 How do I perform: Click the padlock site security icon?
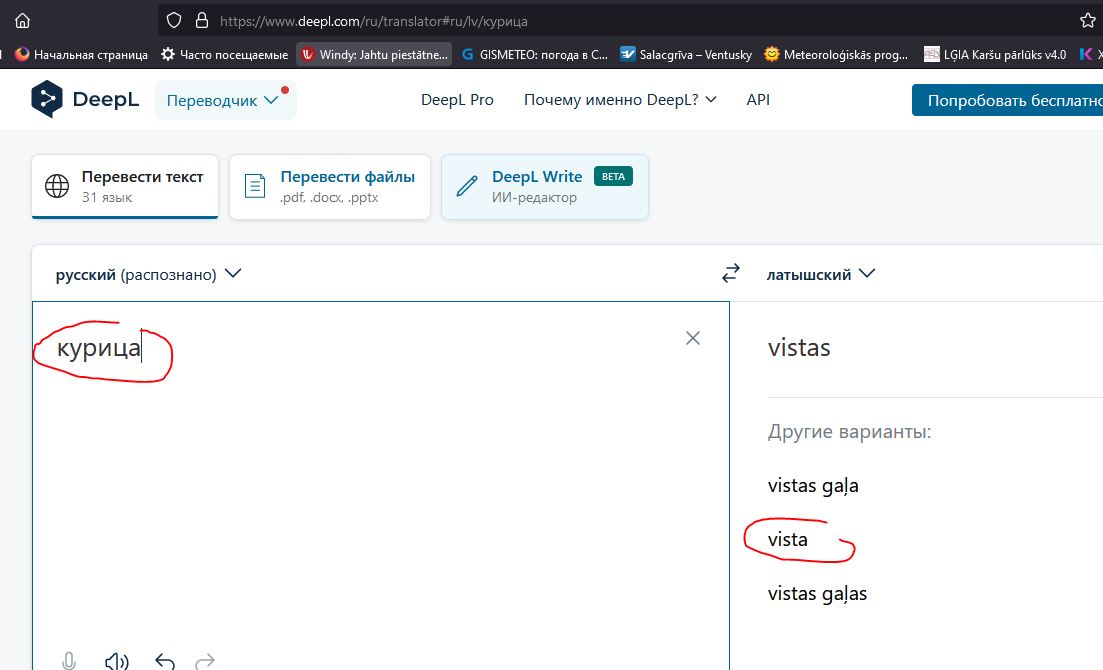[x=202, y=20]
